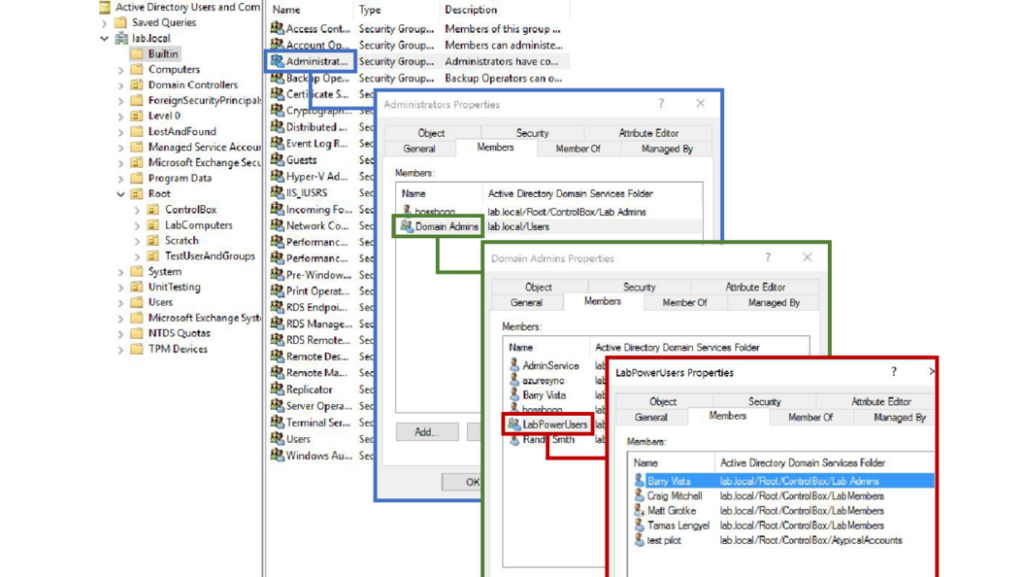This screenshot has height=577, width=1024.
Task: Open Security tab in Domain Admins Properties
Action: (x=639, y=287)
